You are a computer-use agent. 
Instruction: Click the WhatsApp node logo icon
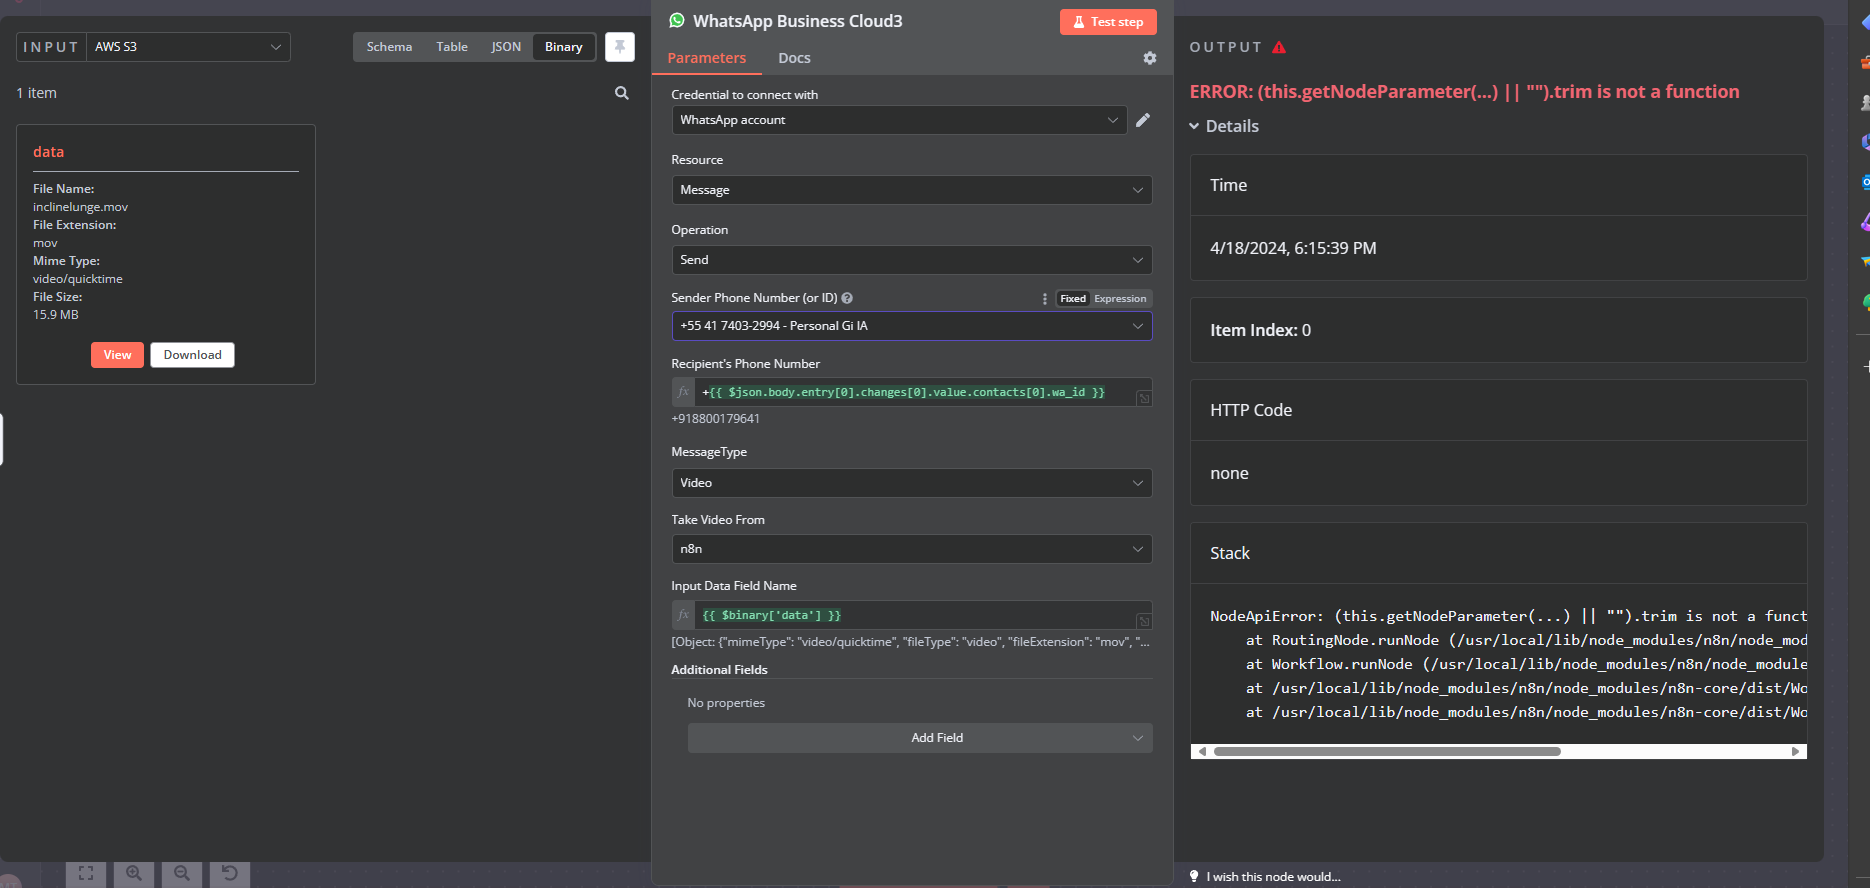coord(677,20)
